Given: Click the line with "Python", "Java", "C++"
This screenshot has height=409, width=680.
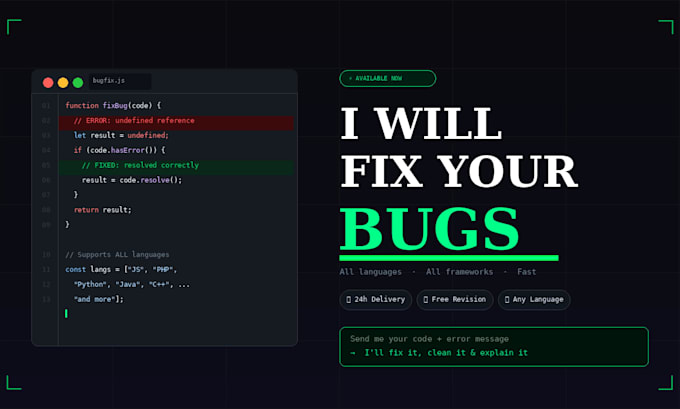Looking at the screenshot, I should click(x=131, y=285).
